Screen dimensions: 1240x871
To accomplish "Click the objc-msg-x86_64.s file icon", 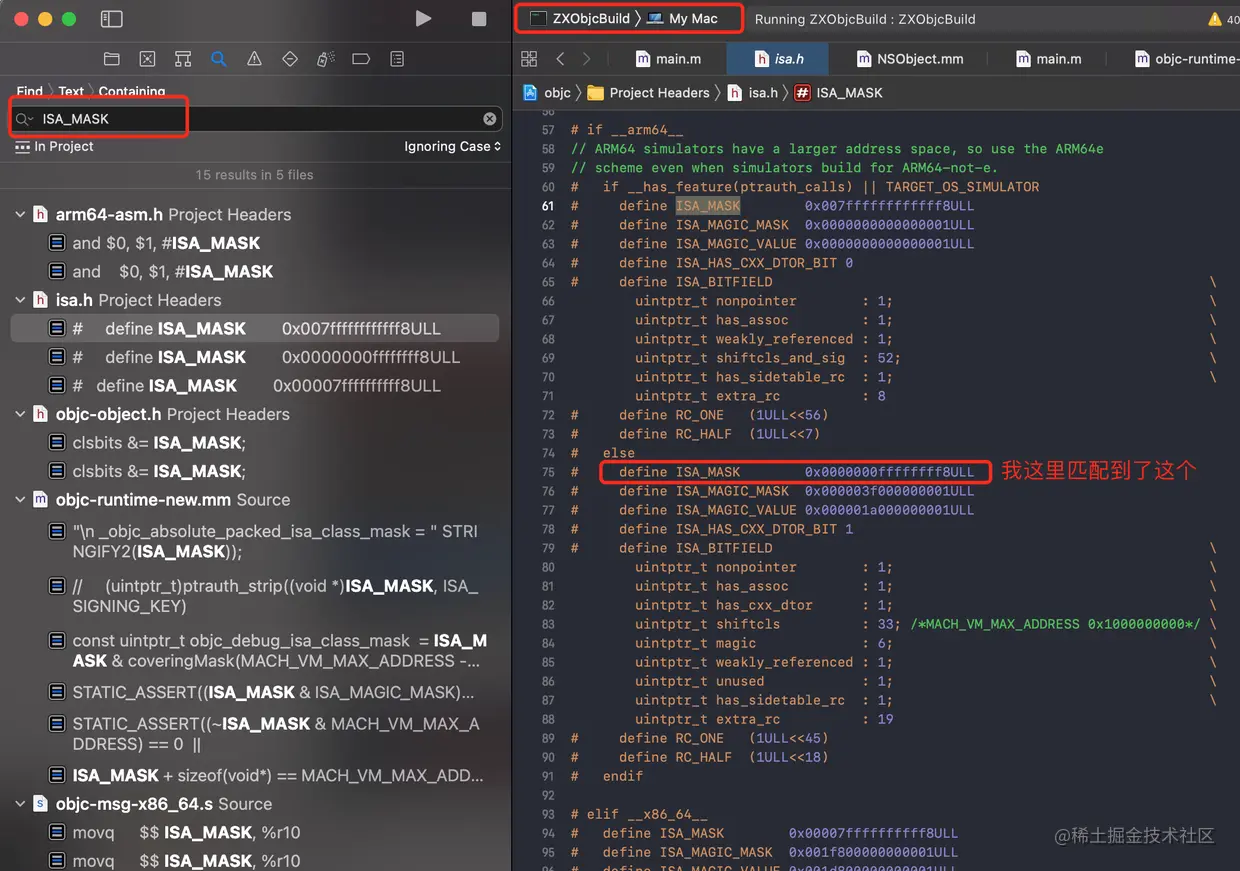I will coord(40,804).
